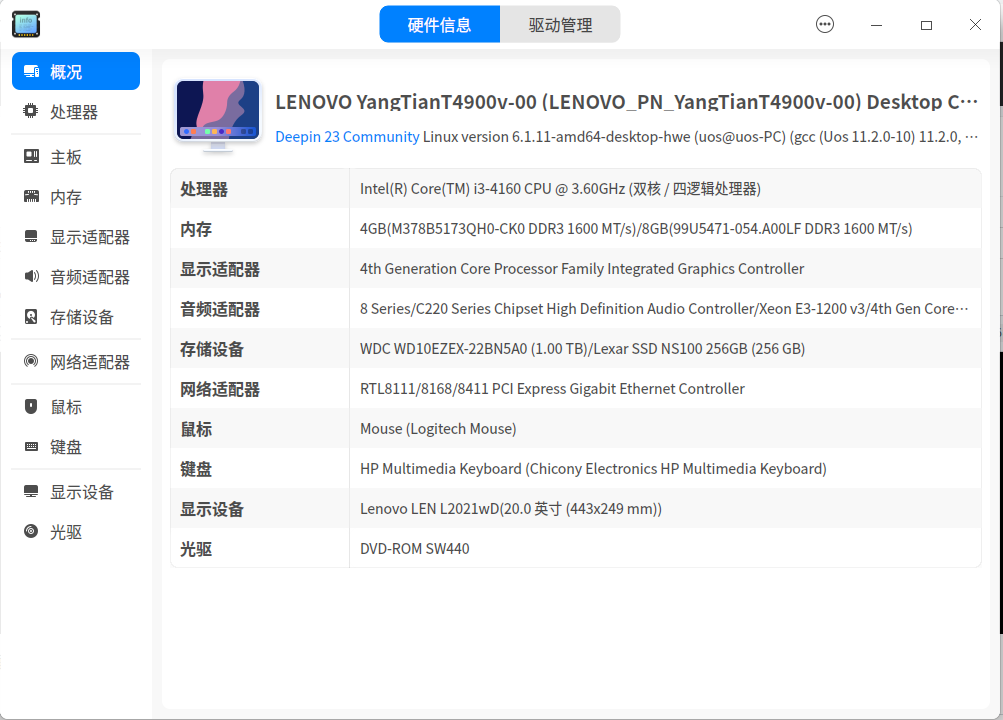Click the 显示适配器 display adapter icon
The image size is (1003, 720).
(x=31, y=237)
